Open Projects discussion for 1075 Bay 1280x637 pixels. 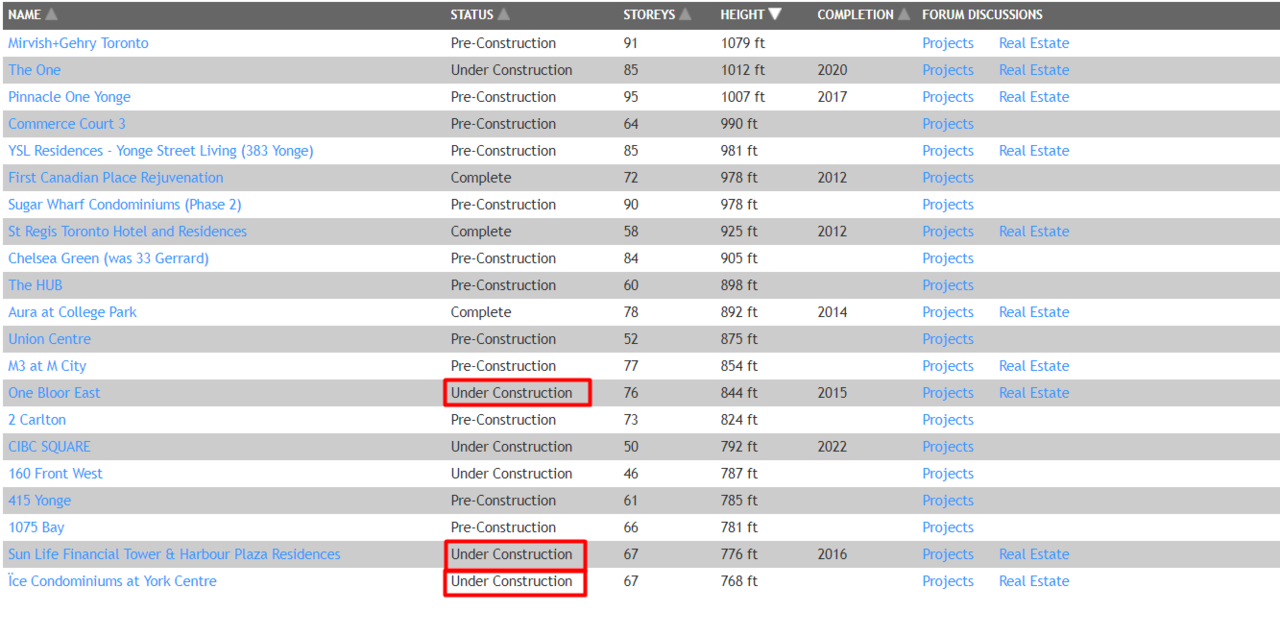point(947,528)
